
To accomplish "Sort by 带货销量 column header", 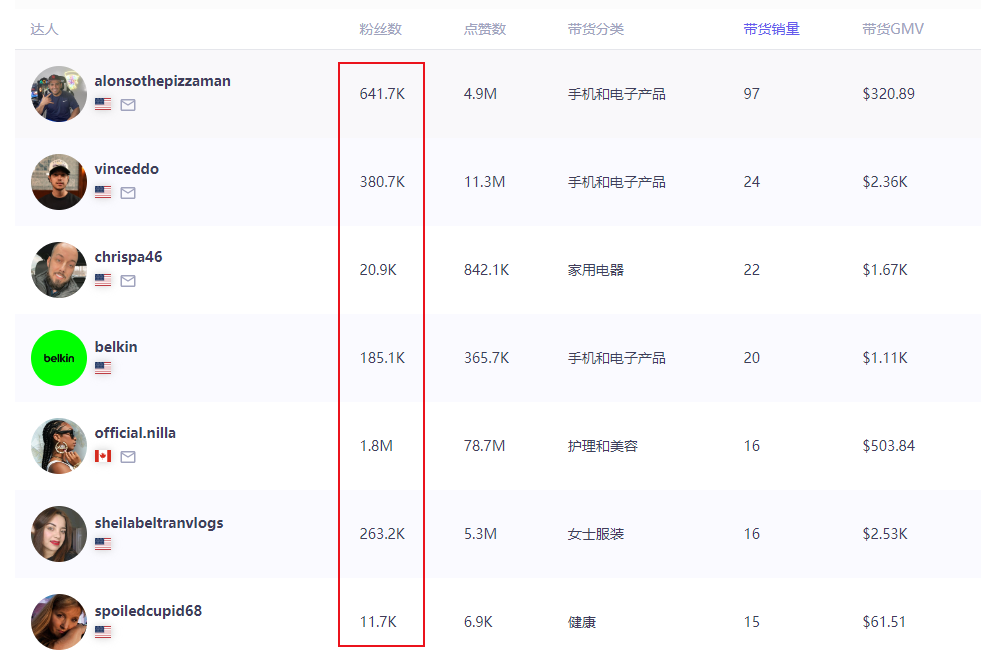I will (771, 29).
